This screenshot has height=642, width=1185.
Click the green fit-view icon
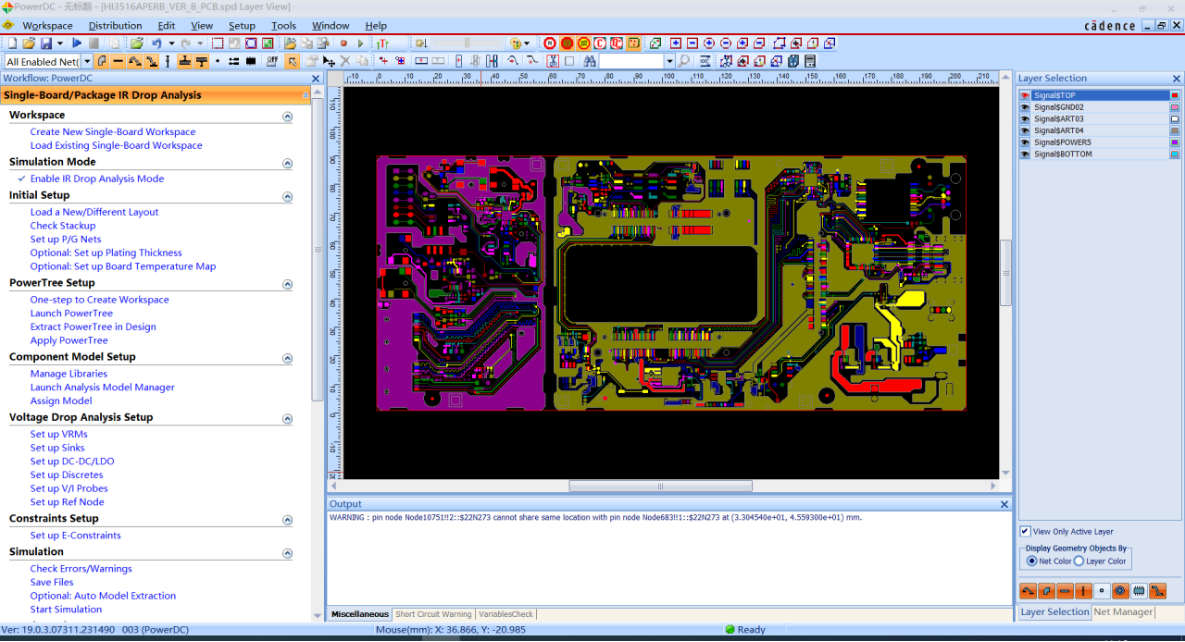268,43
